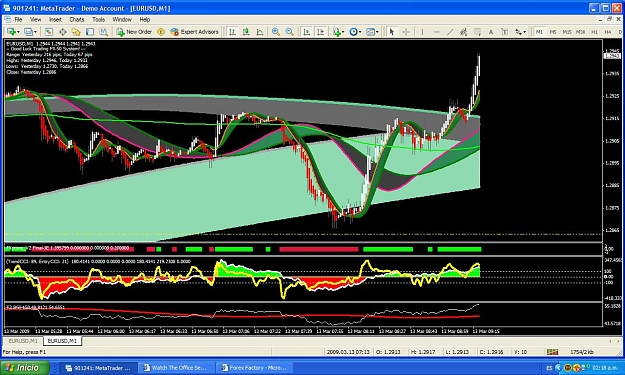Open the Periods clock icon

point(353,32)
